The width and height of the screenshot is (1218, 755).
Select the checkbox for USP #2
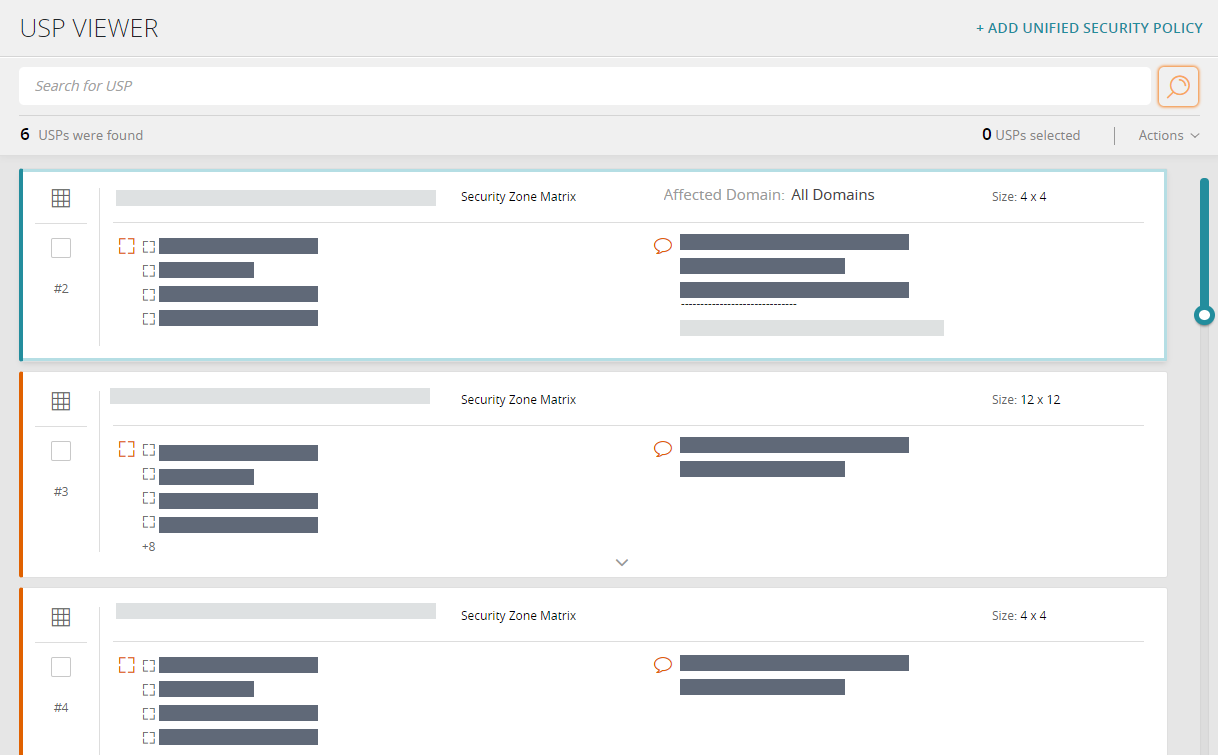(x=61, y=248)
